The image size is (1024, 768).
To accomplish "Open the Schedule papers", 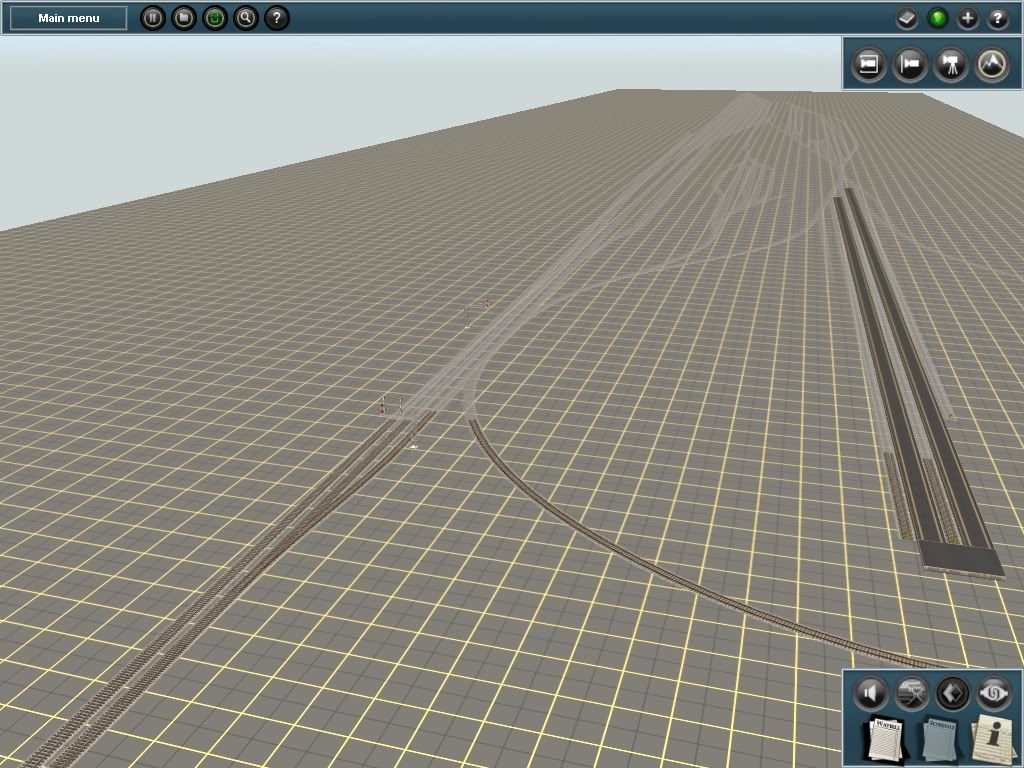I will (939, 739).
